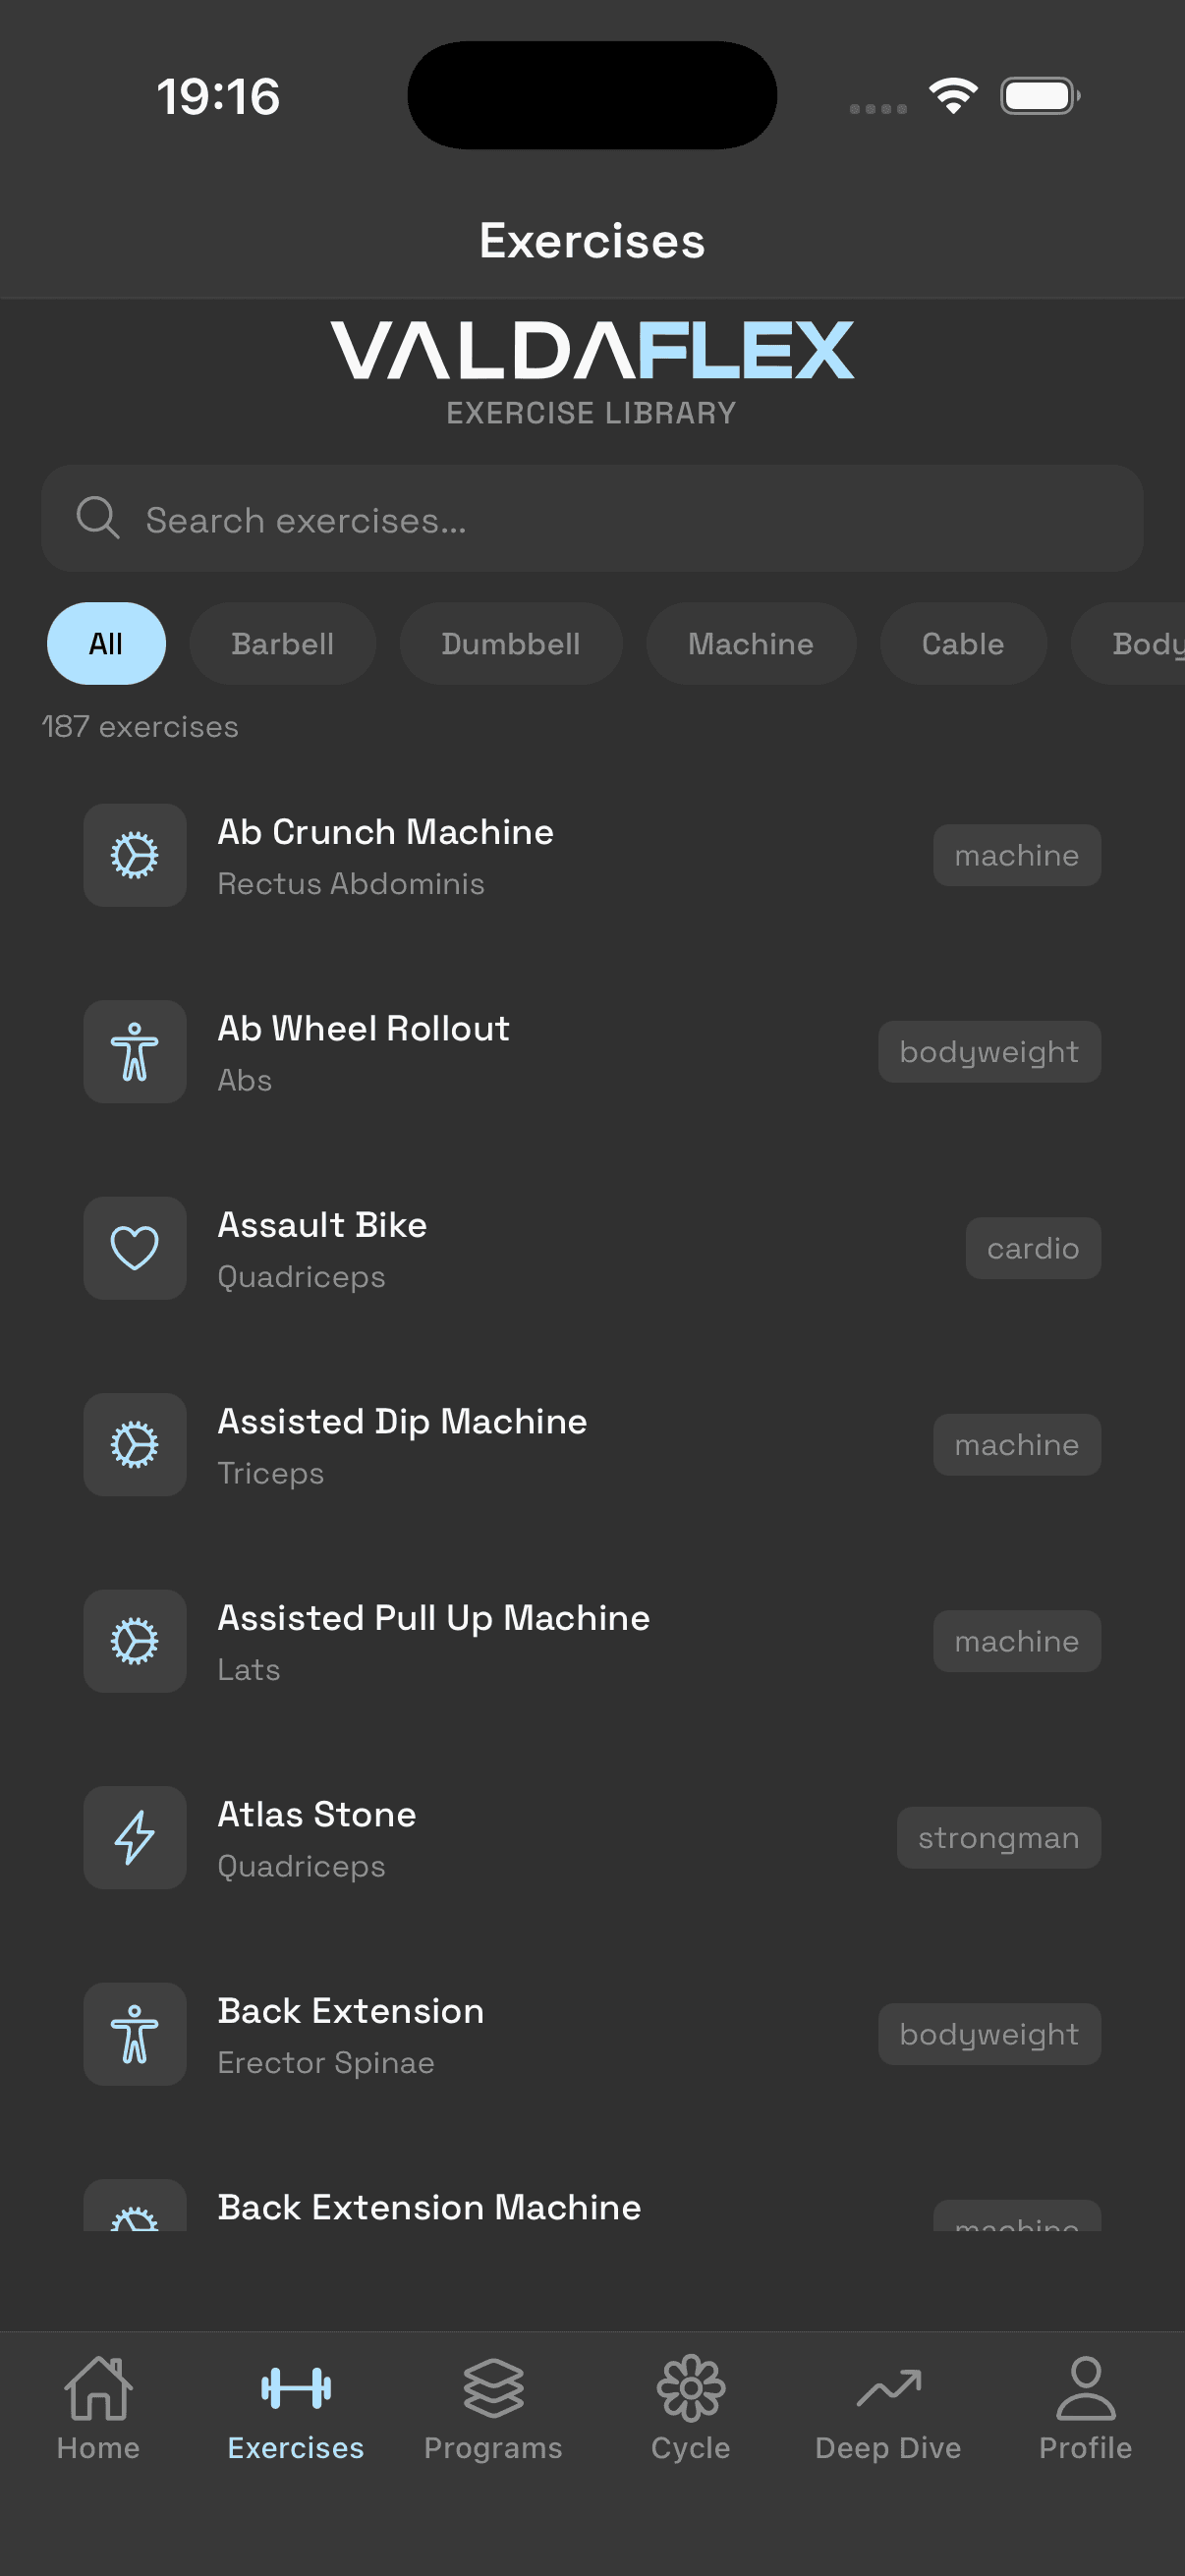Select the All filter button
The height and width of the screenshot is (2576, 1185).
(x=106, y=643)
